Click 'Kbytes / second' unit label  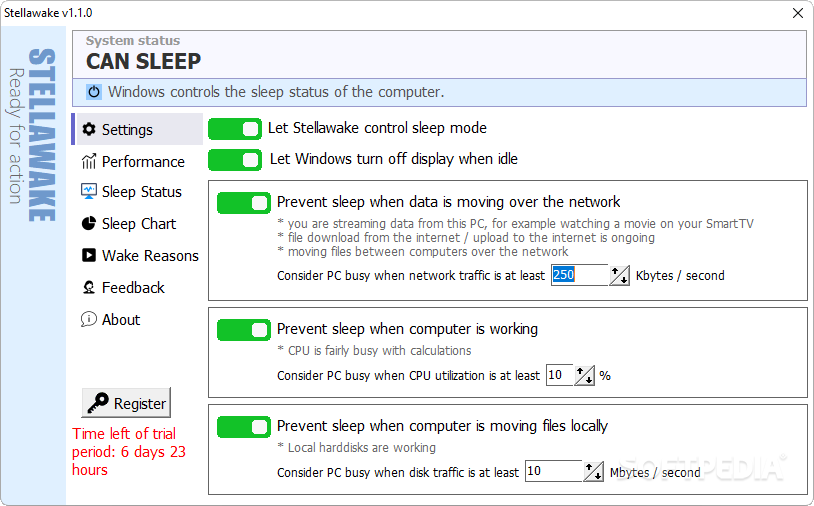(x=680, y=276)
